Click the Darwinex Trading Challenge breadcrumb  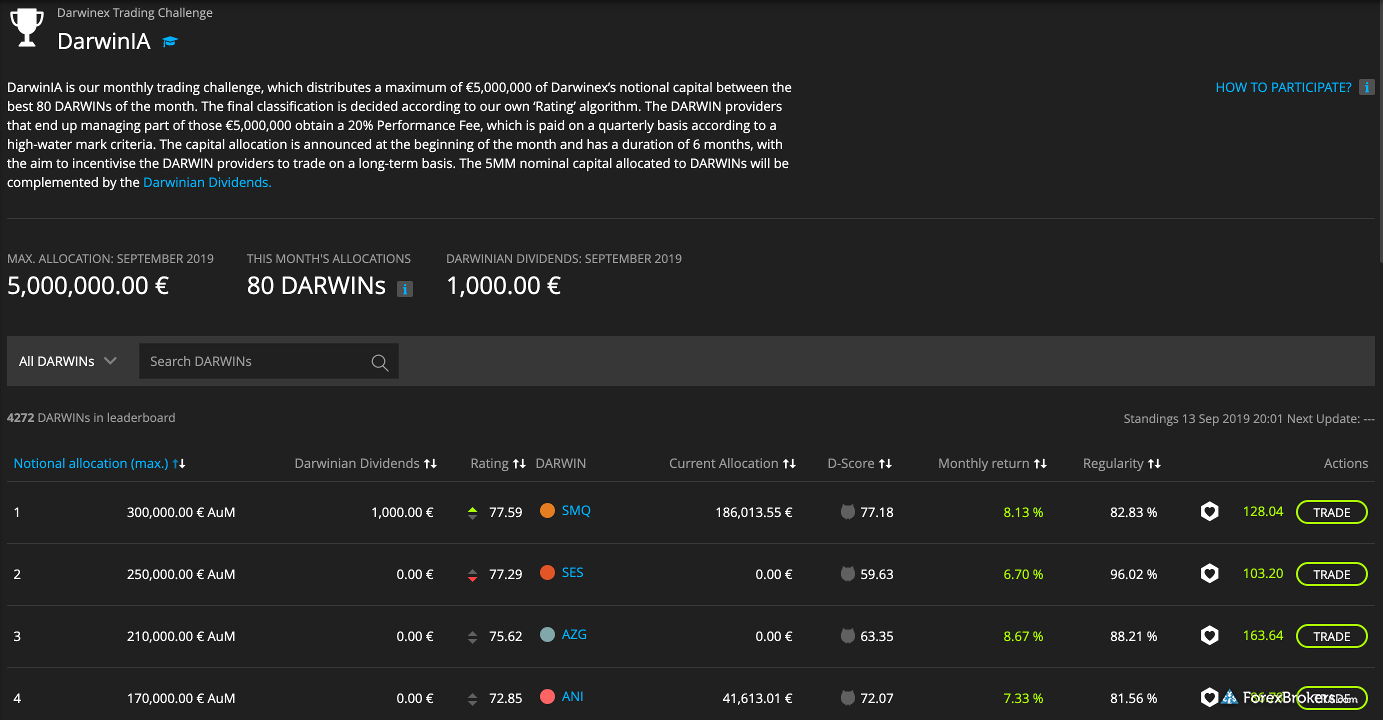pos(135,13)
